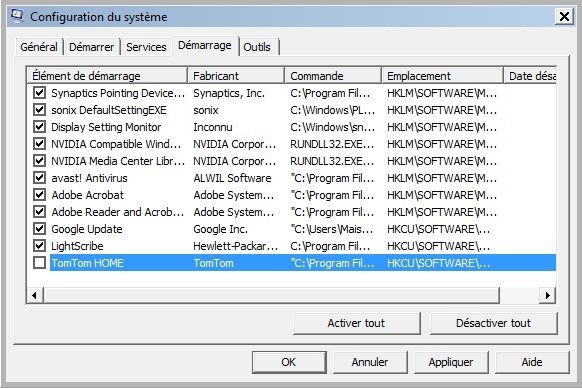Toggle the Adobe Acrobat checkbox

(x=39, y=195)
